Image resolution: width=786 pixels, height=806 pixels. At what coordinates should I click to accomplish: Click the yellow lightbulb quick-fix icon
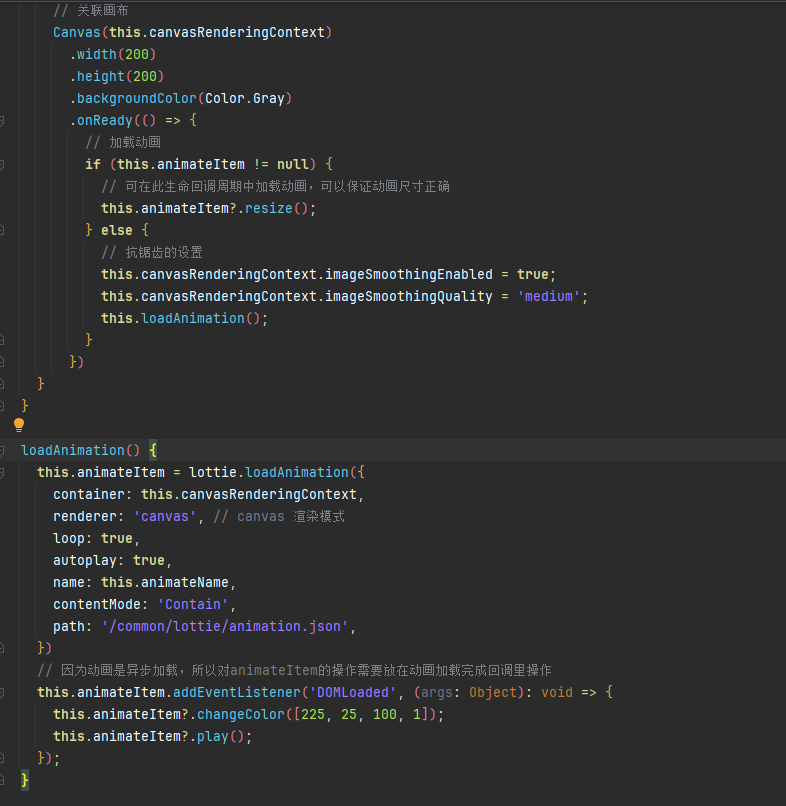pyautogui.click(x=18, y=425)
